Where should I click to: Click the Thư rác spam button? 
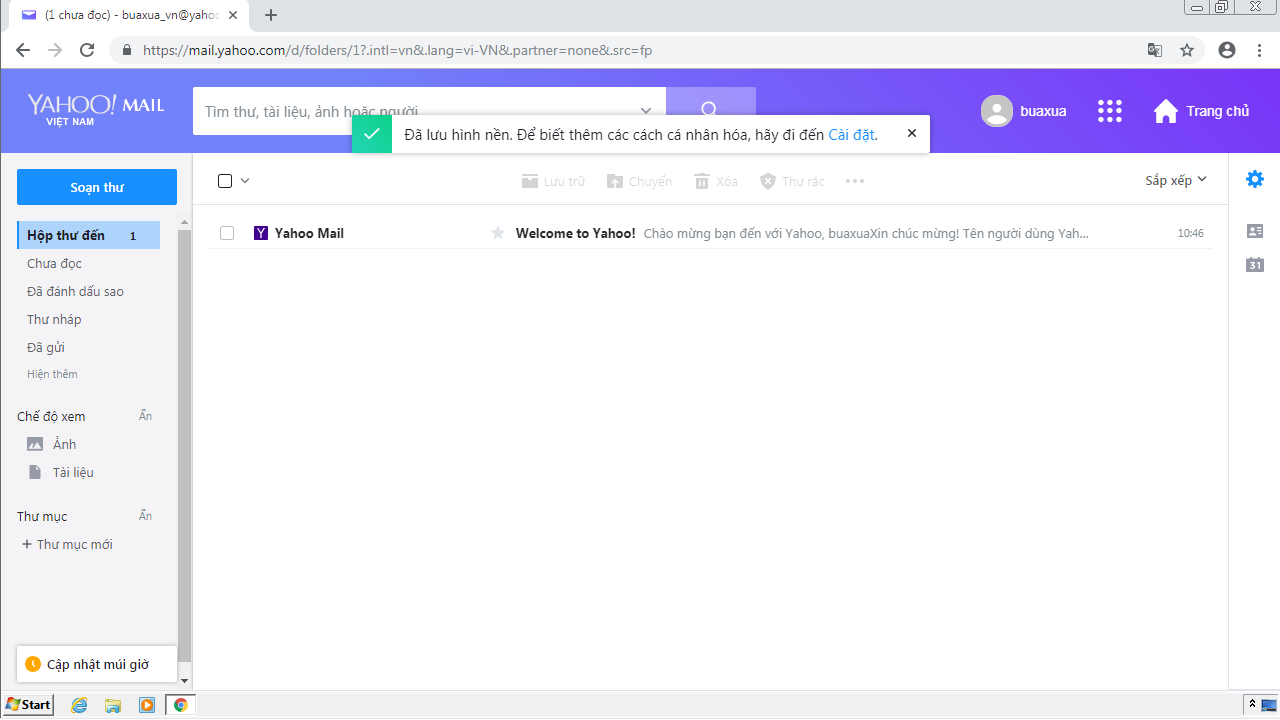point(793,181)
